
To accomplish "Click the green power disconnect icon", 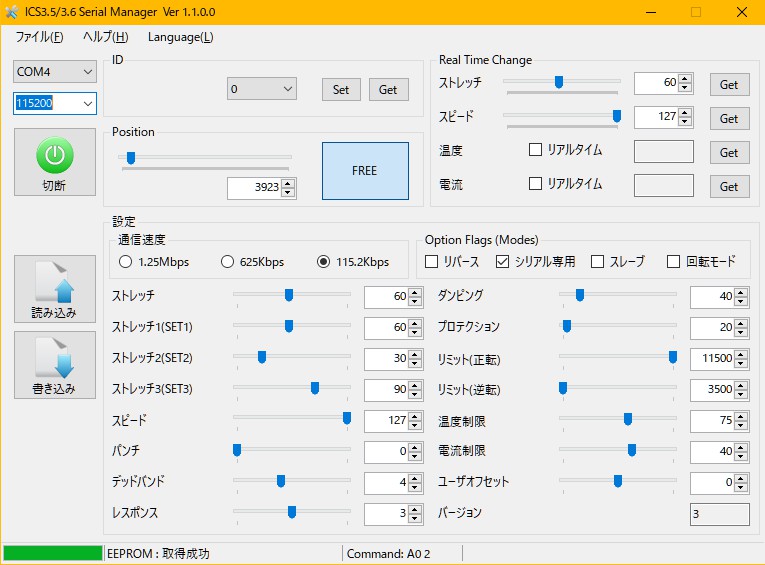I will pos(55,155).
